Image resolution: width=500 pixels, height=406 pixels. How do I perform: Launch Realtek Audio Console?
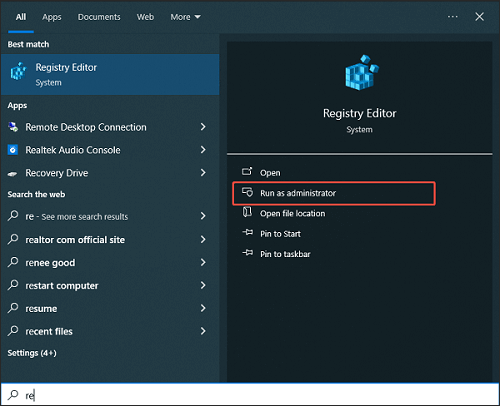(73, 150)
